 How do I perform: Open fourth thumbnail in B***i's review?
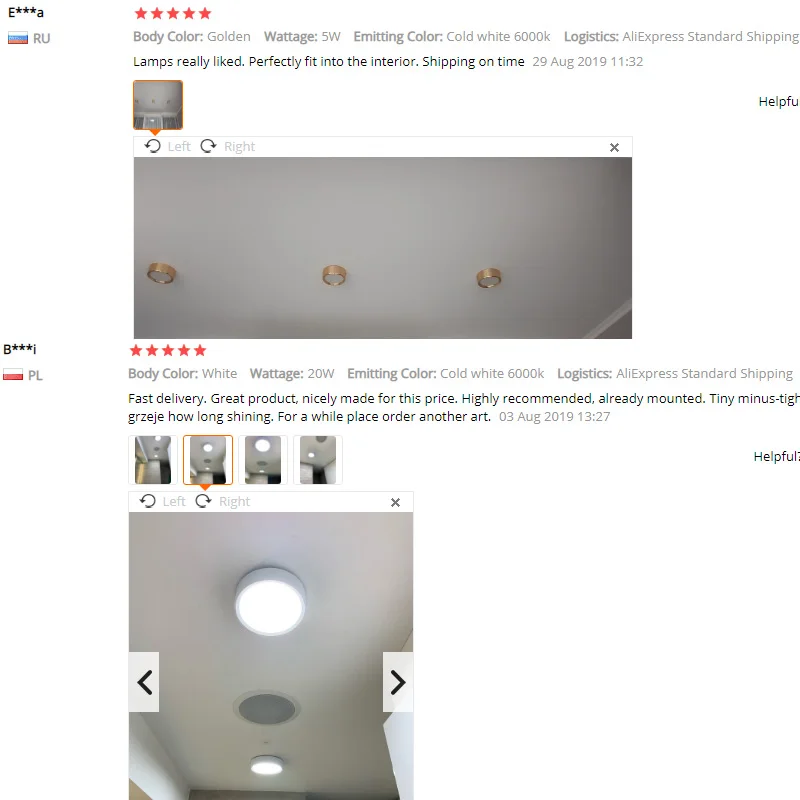pyautogui.click(x=318, y=460)
